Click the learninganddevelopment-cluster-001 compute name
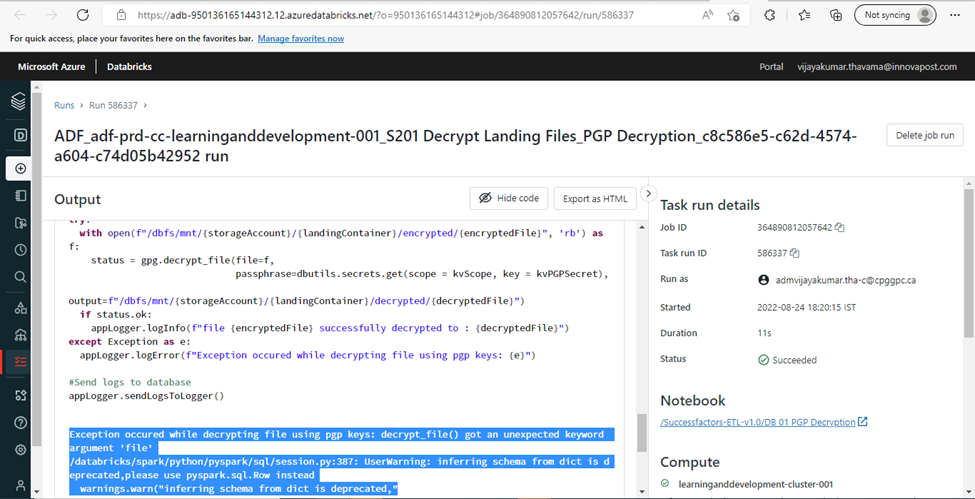This screenshot has width=975, height=499. [756, 484]
